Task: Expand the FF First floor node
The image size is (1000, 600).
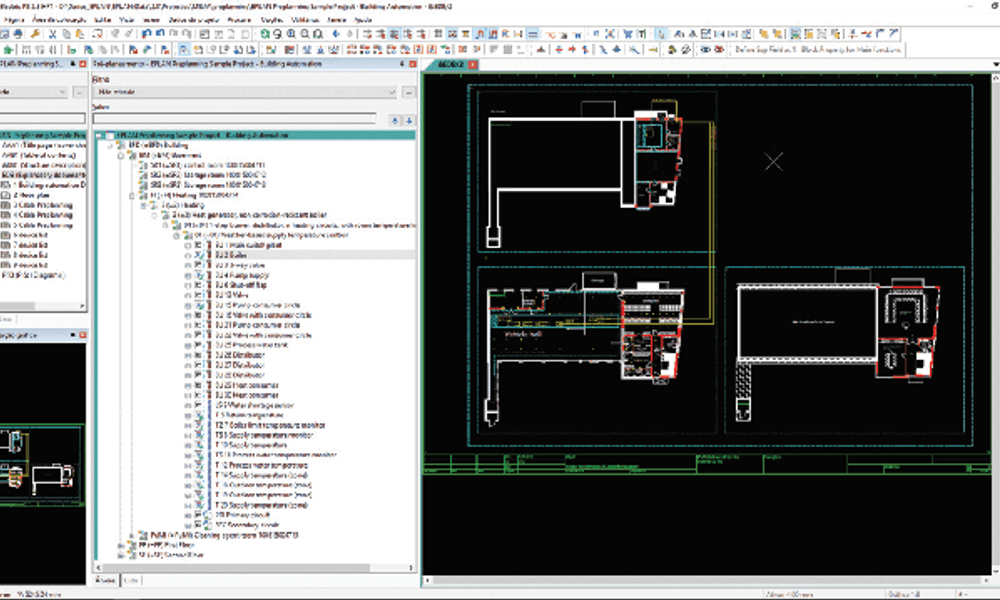Action: (x=121, y=546)
